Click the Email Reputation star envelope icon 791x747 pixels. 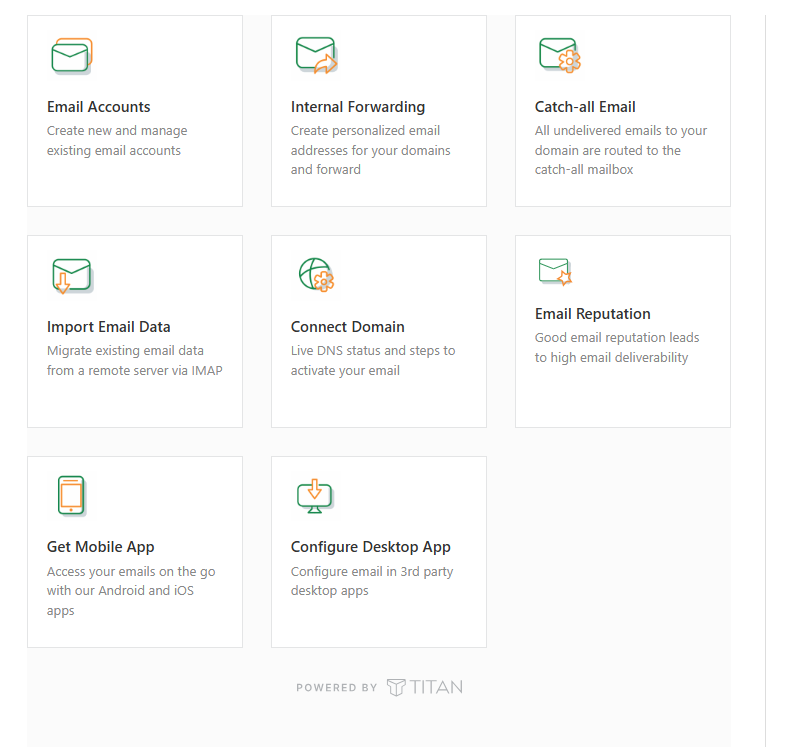(x=554, y=271)
